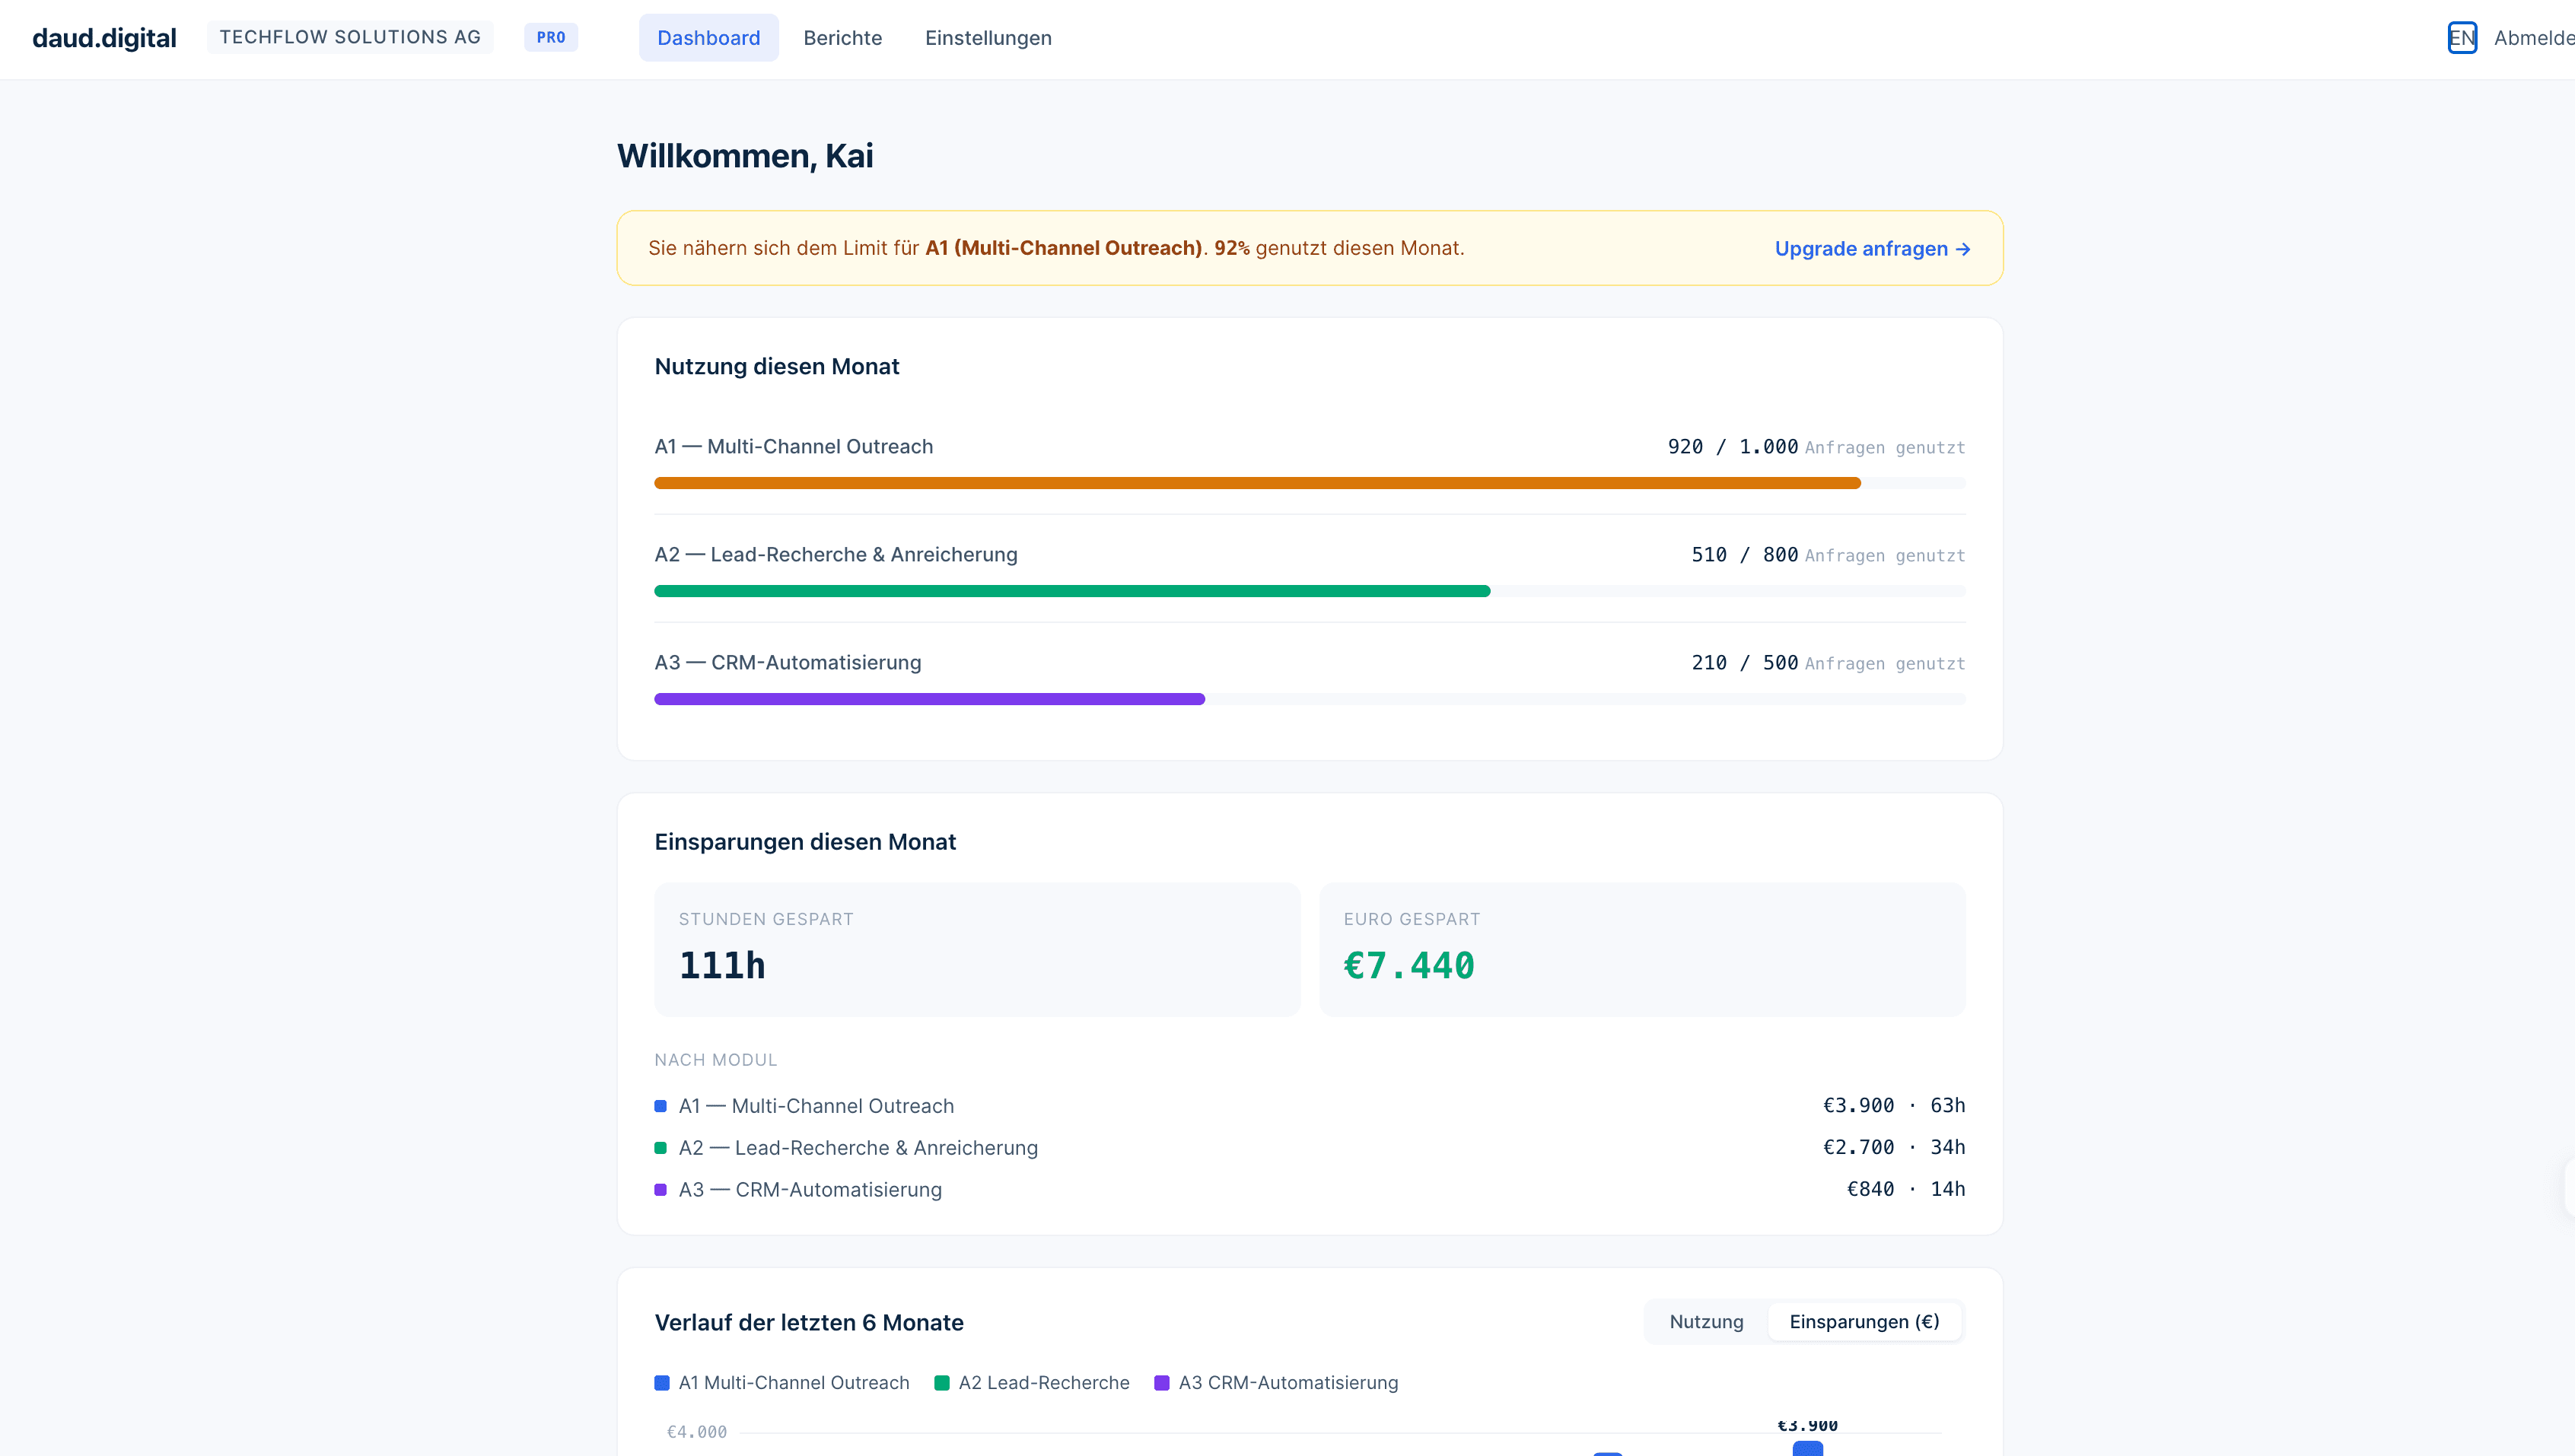This screenshot has height=1456, width=2575.
Task: Click the Stunden gespart 111h card
Action: [977, 950]
